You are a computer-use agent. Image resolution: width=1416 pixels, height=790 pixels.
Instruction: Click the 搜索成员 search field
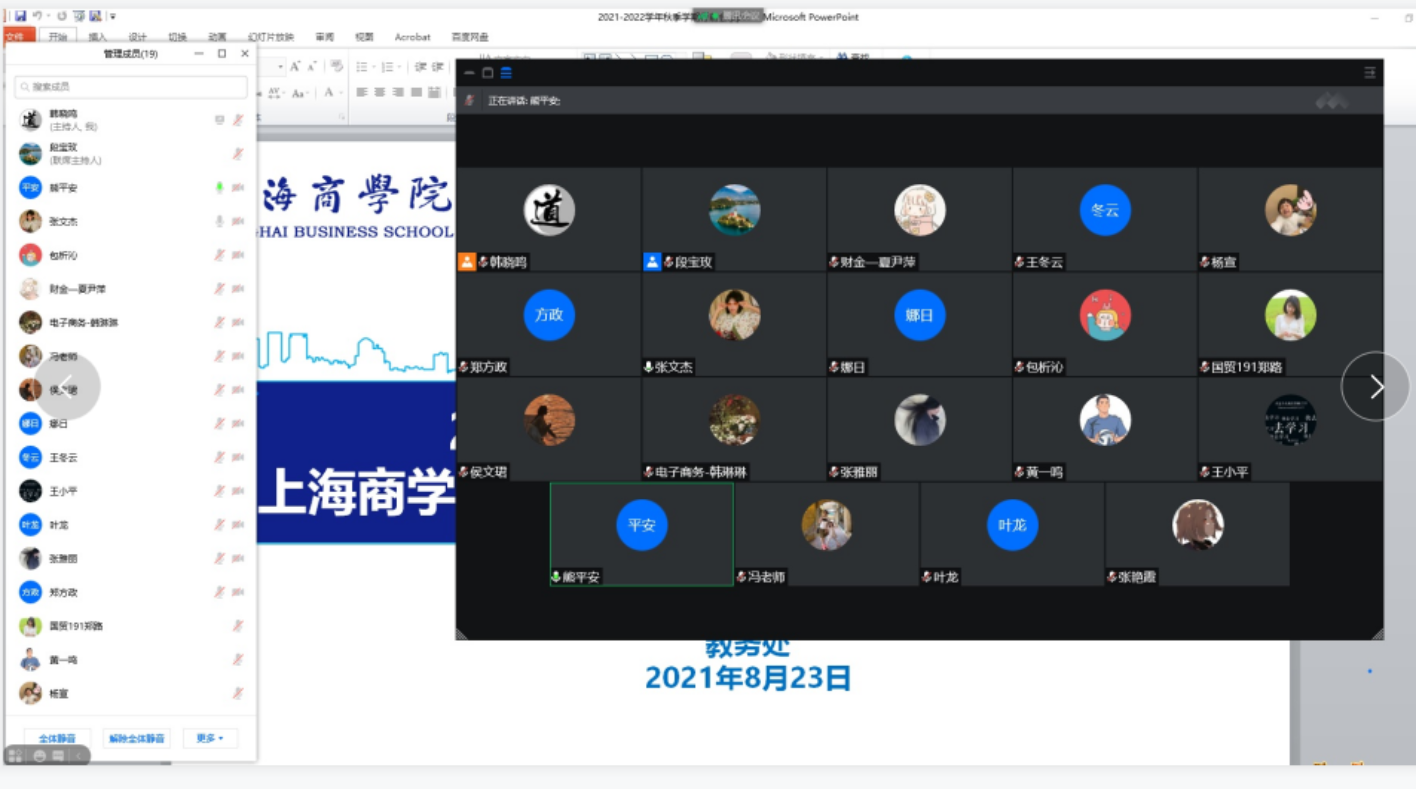[131, 87]
